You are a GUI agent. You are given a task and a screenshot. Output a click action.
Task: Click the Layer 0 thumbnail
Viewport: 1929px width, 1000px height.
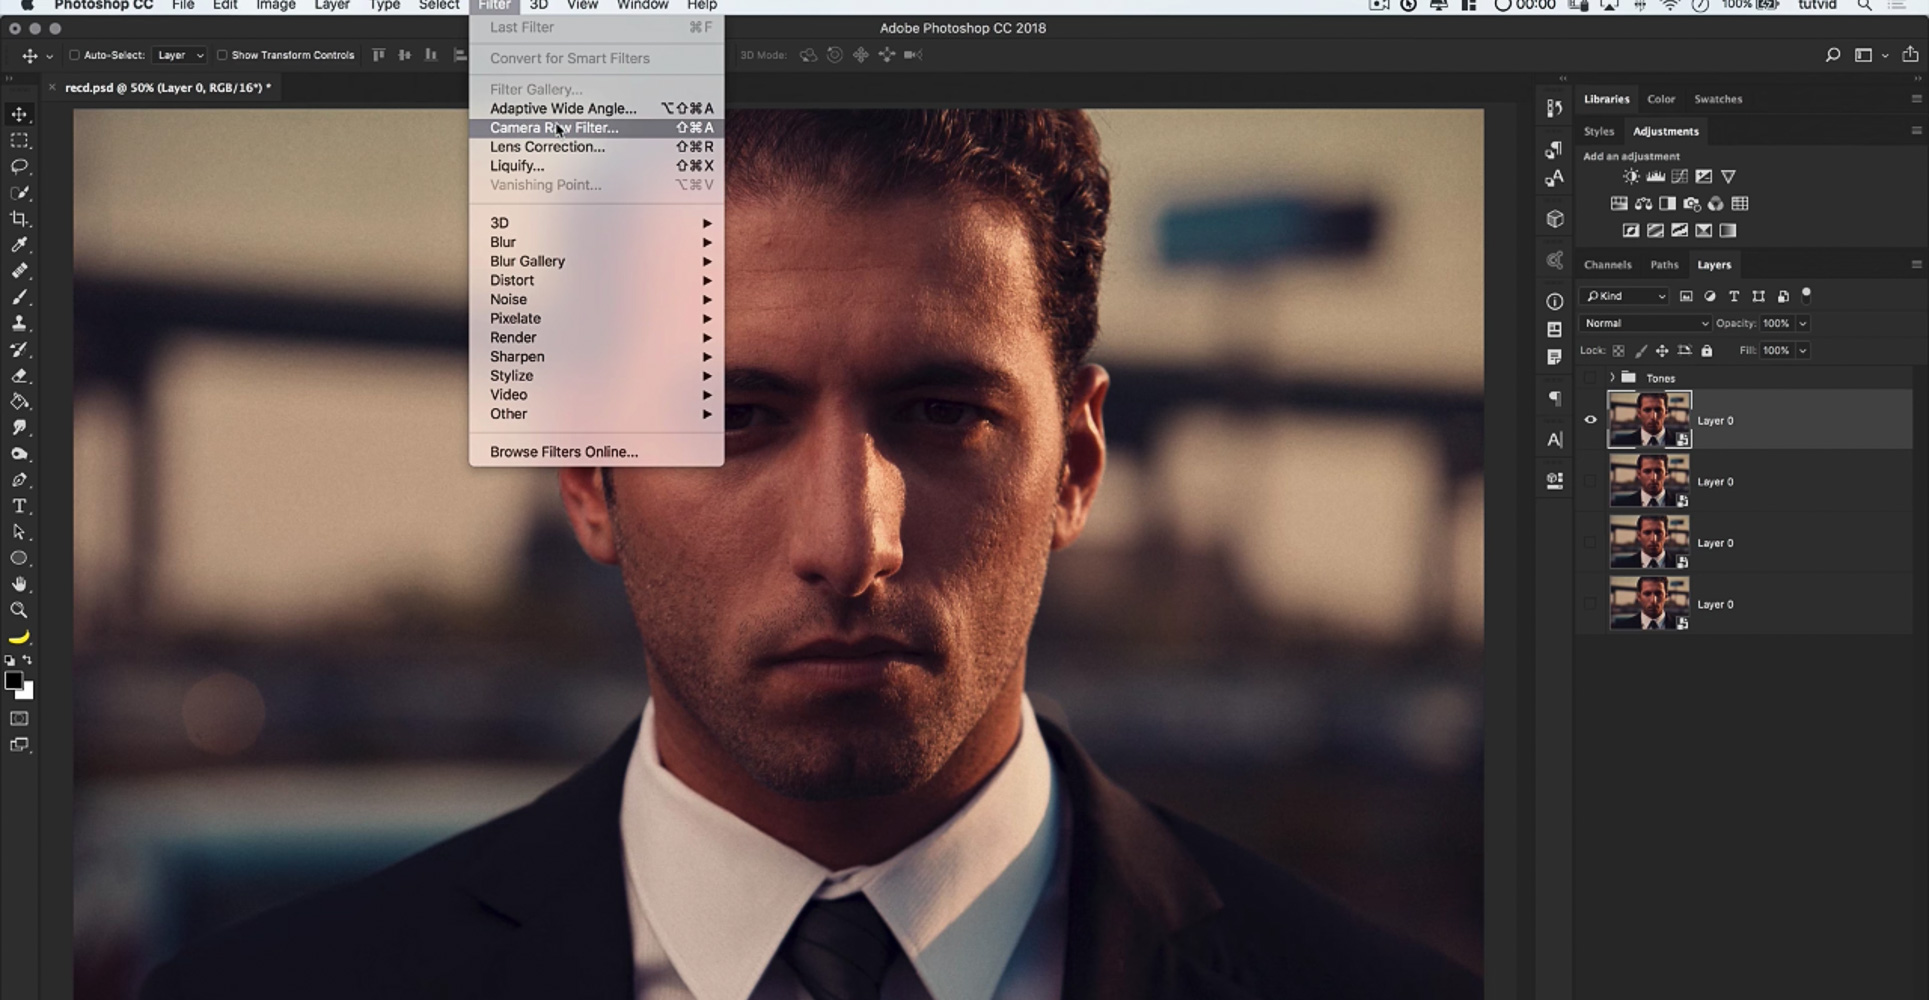(x=1649, y=419)
